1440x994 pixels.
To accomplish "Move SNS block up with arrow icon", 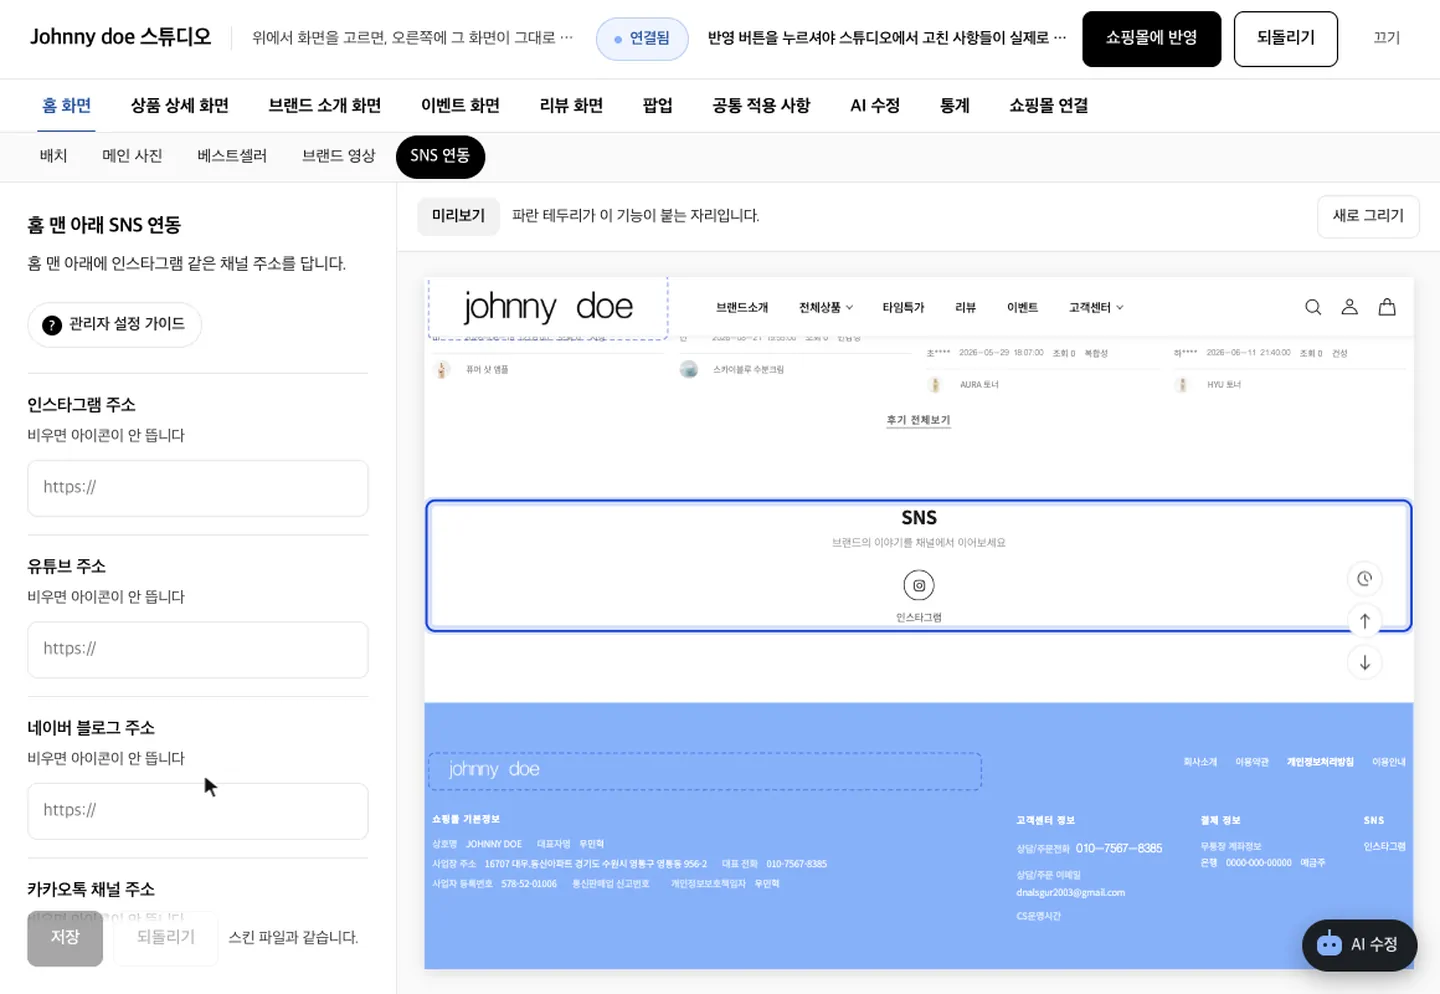I will [x=1364, y=621].
